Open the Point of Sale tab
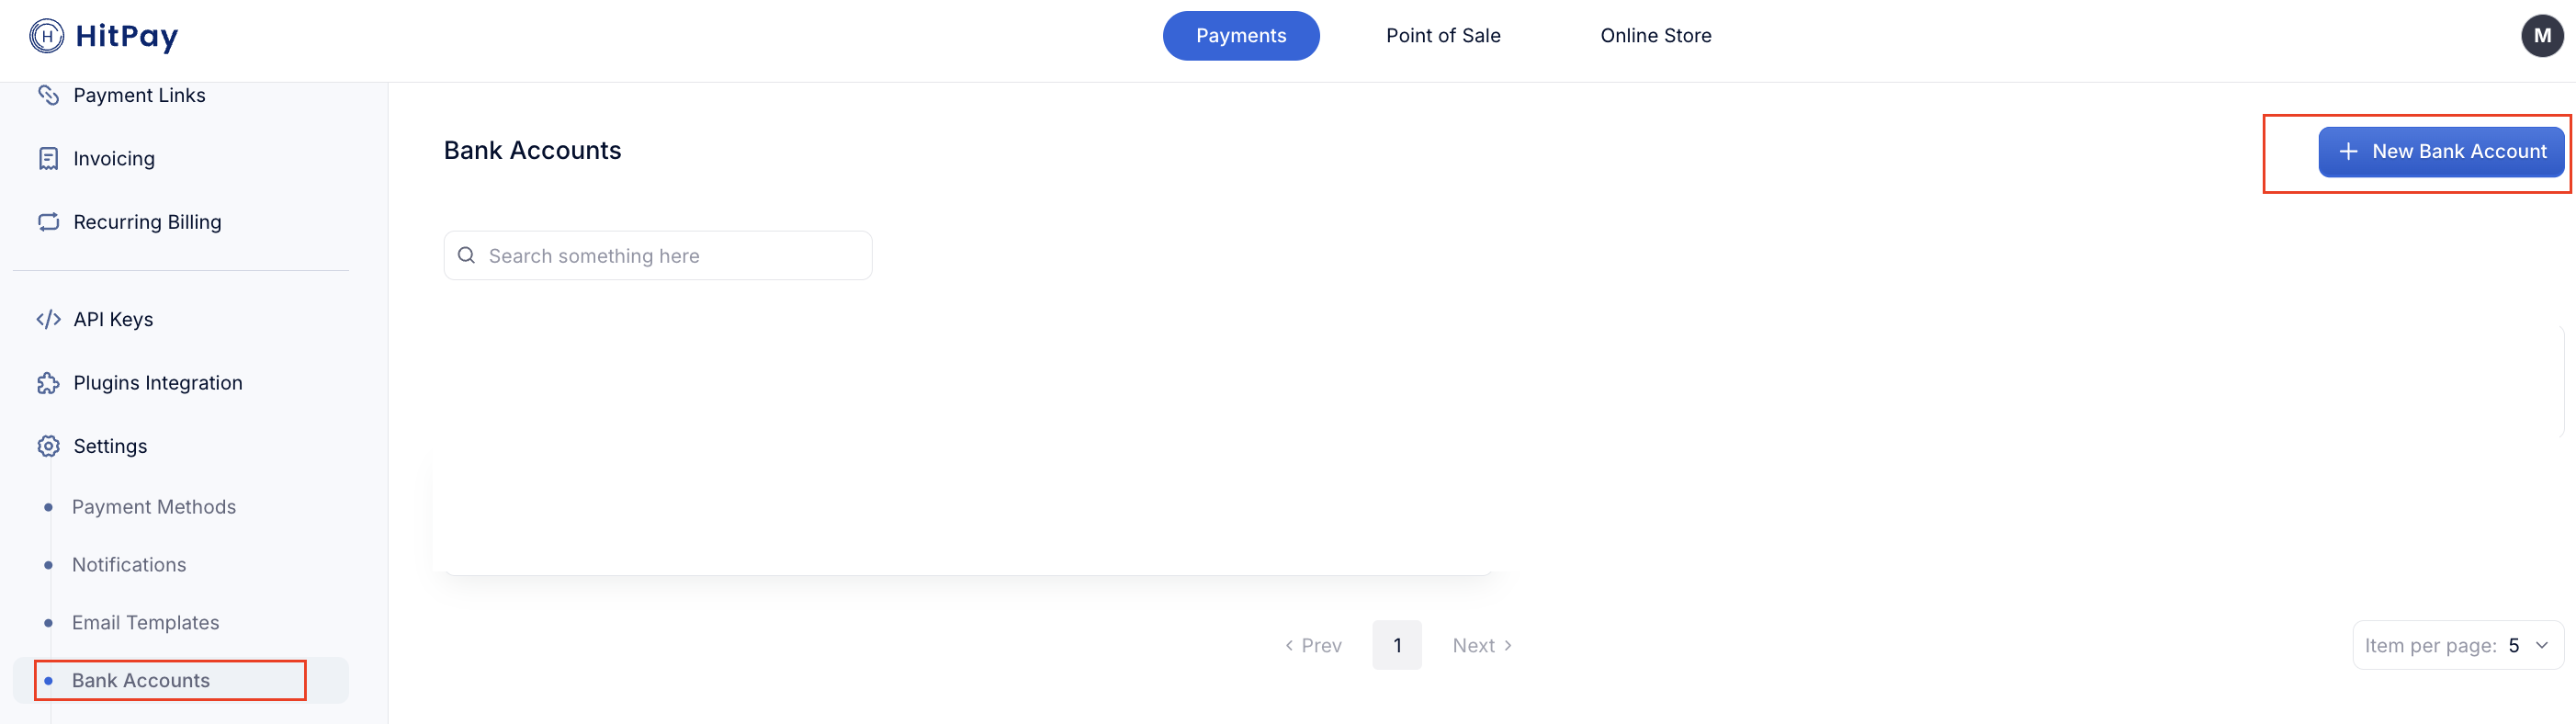 pyautogui.click(x=1442, y=36)
